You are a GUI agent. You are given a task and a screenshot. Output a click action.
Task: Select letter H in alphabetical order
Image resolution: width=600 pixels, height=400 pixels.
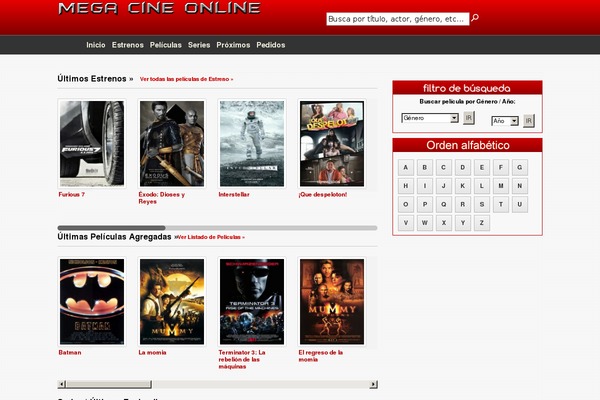pyautogui.click(x=406, y=186)
